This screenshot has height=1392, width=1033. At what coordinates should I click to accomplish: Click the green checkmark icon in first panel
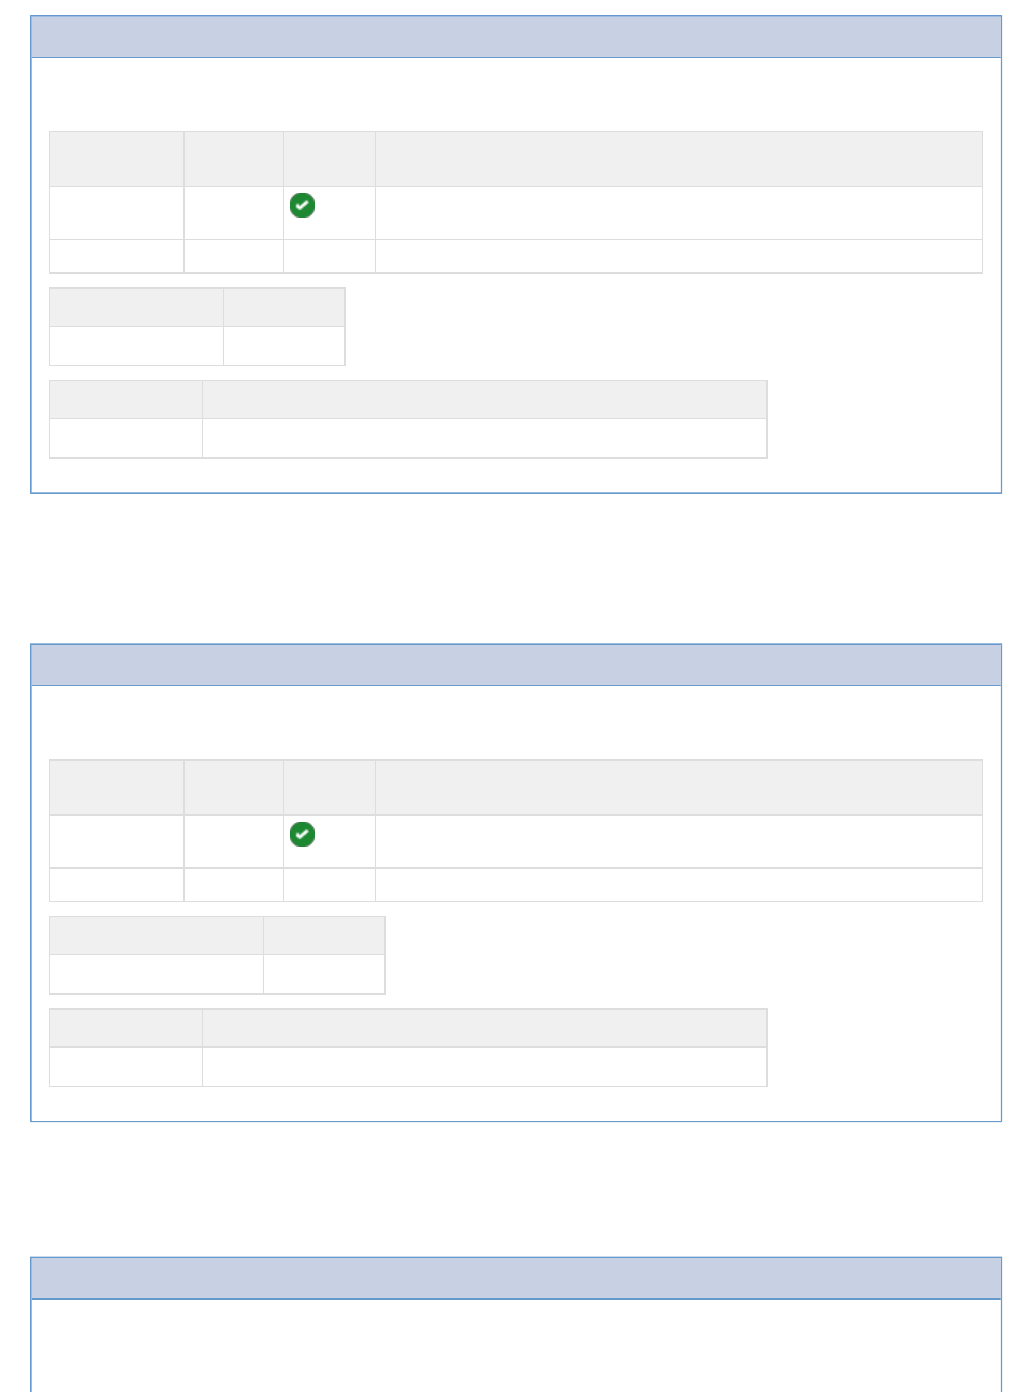tap(302, 205)
